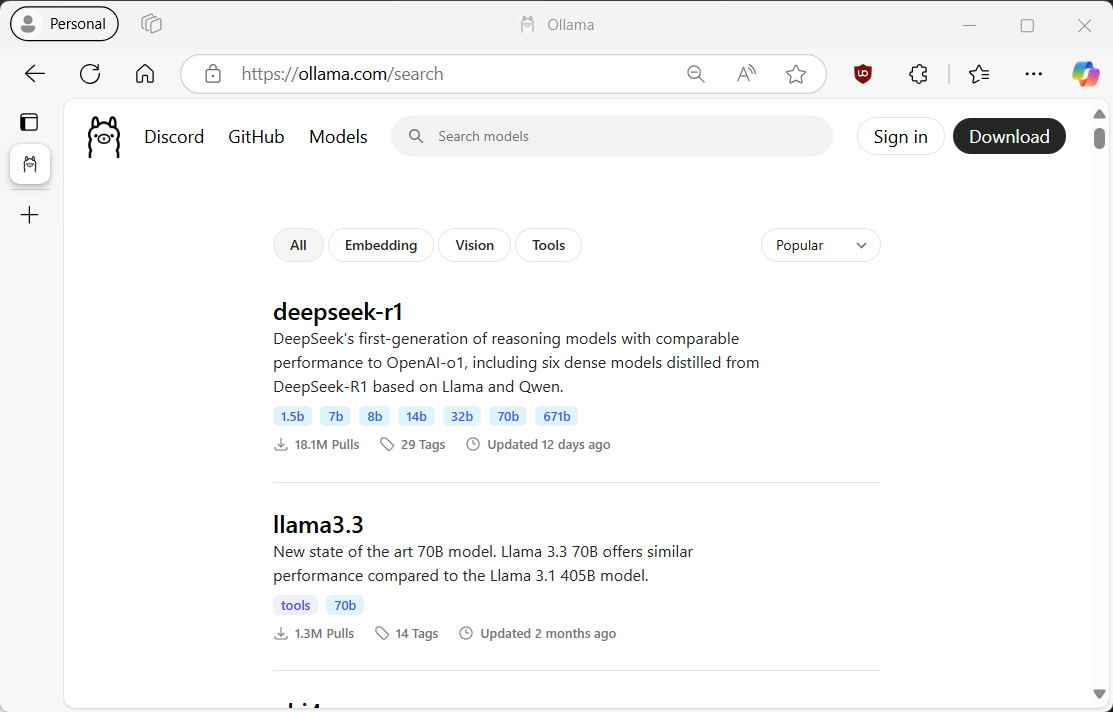Click the Download button
This screenshot has height=712, width=1113.
point(1009,136)
